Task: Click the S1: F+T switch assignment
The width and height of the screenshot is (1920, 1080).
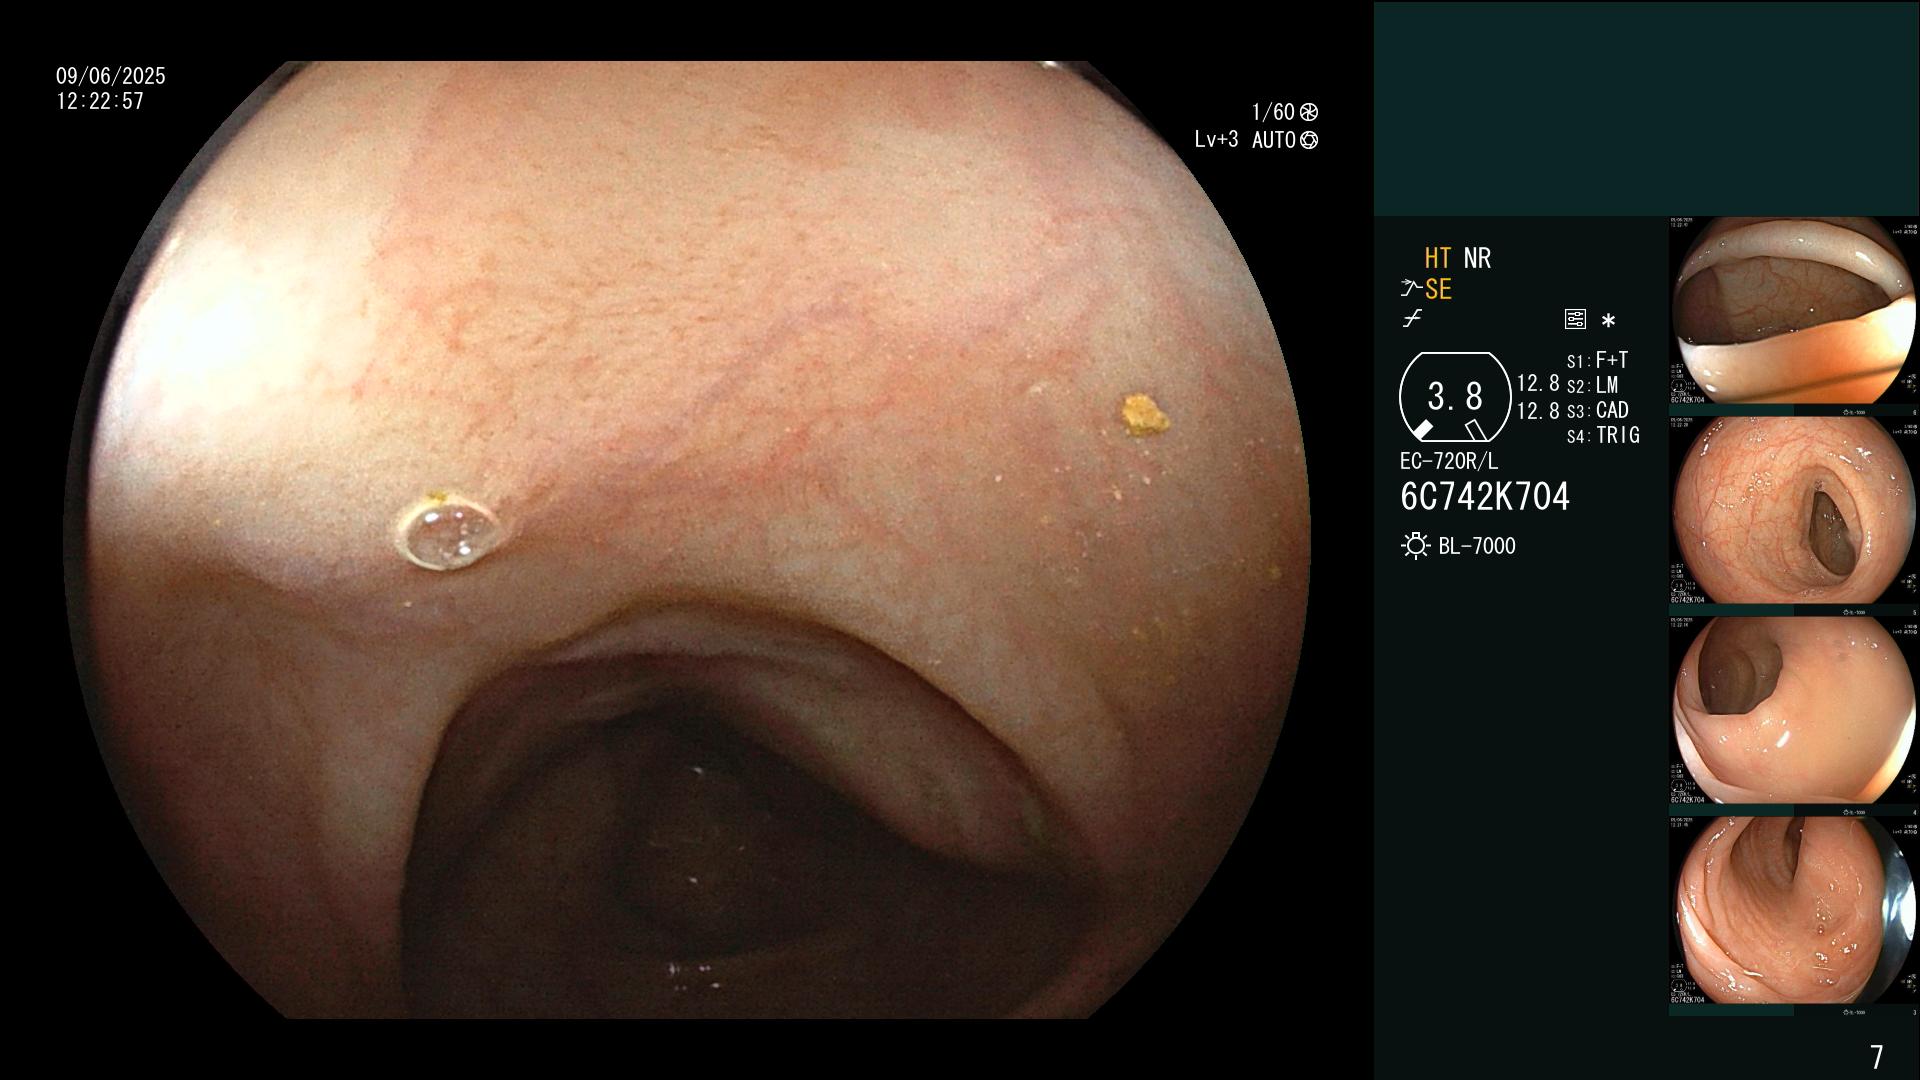Action: (1598, 360)
